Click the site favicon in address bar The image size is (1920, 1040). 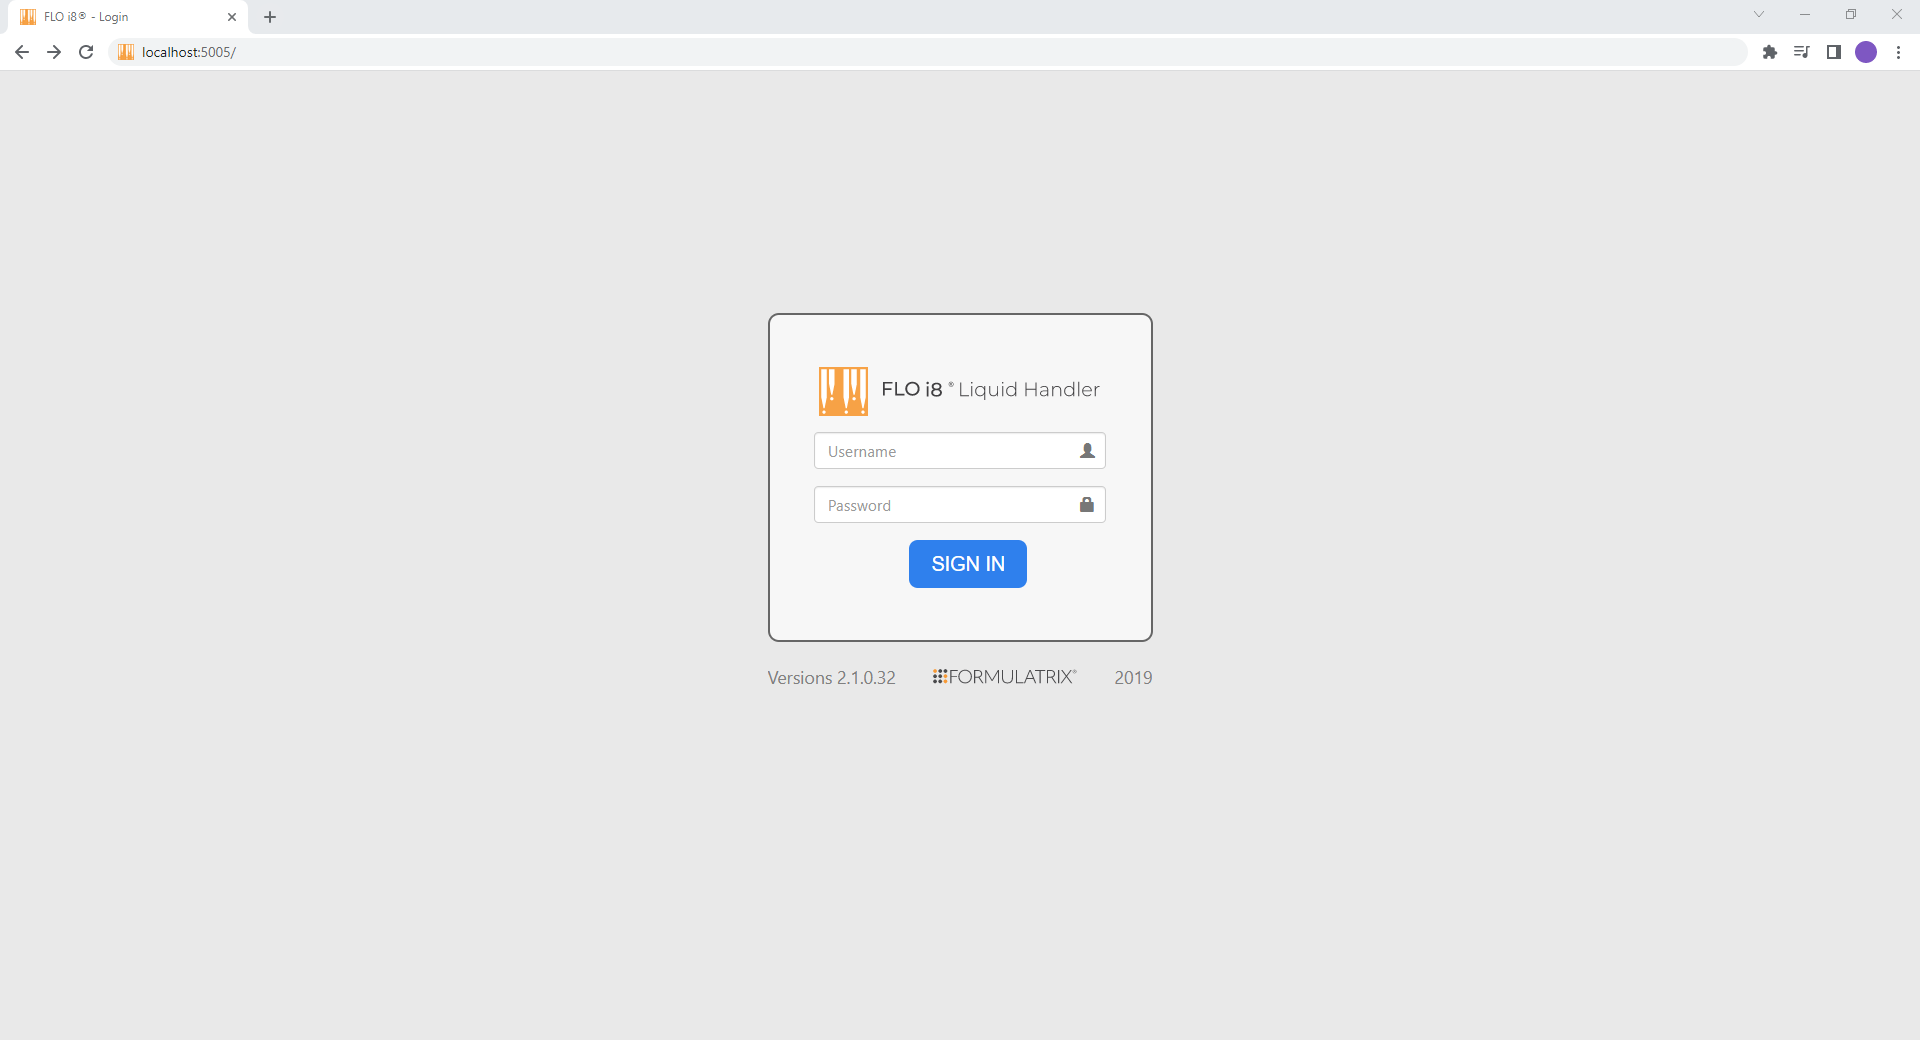point(126,52)
